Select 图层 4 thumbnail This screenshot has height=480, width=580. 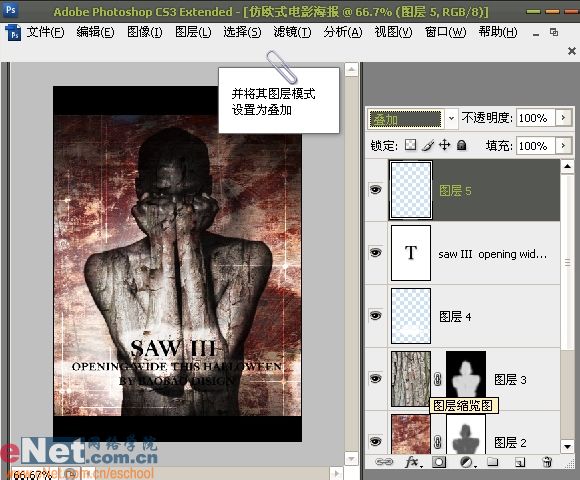[411, 316]
